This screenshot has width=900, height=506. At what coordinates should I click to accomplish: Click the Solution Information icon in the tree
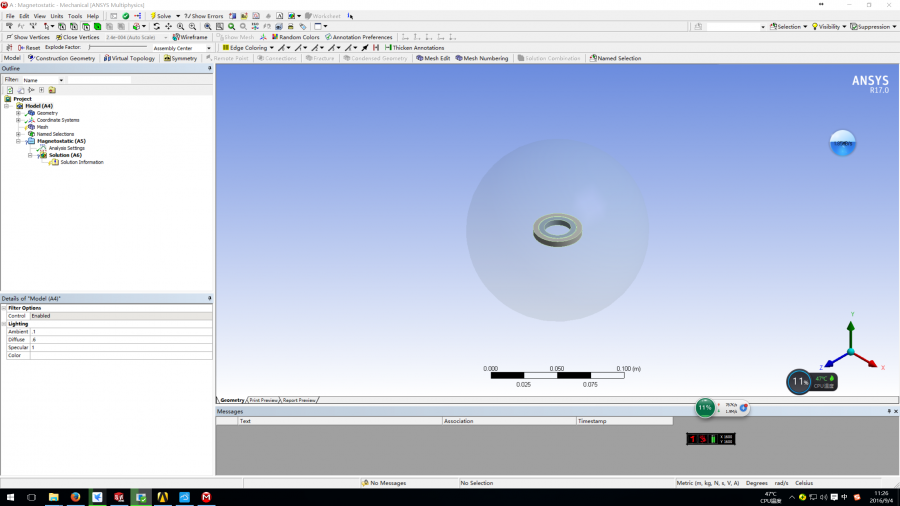(x=55, y=162)
